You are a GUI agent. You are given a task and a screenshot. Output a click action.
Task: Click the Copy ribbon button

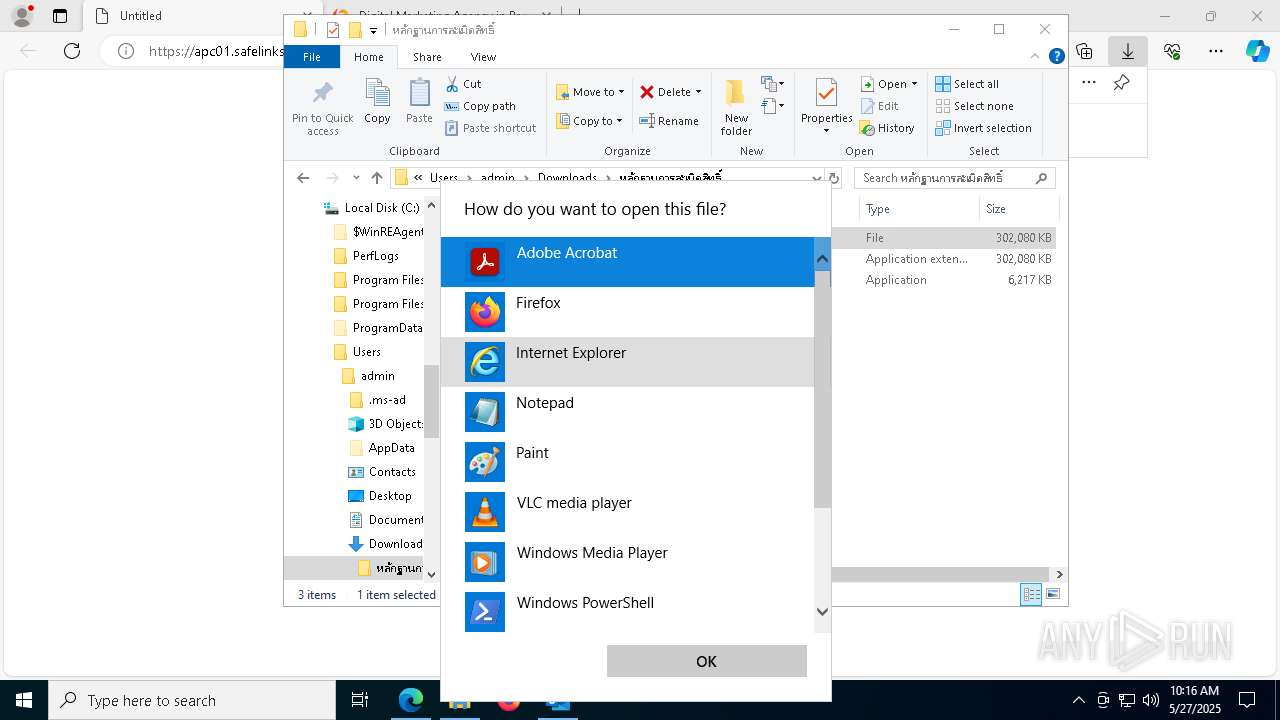(377, 102)
